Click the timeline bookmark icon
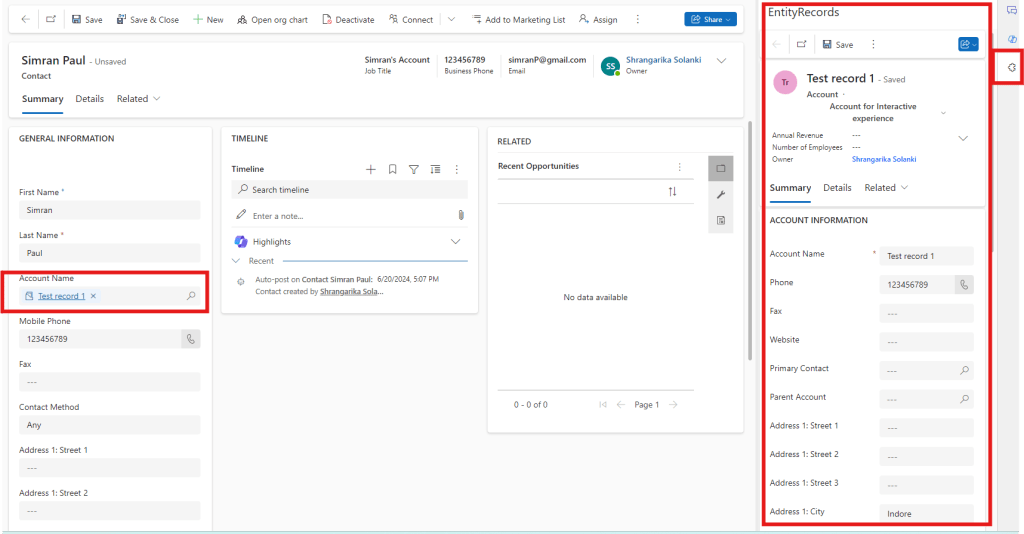 pos(392,169)
